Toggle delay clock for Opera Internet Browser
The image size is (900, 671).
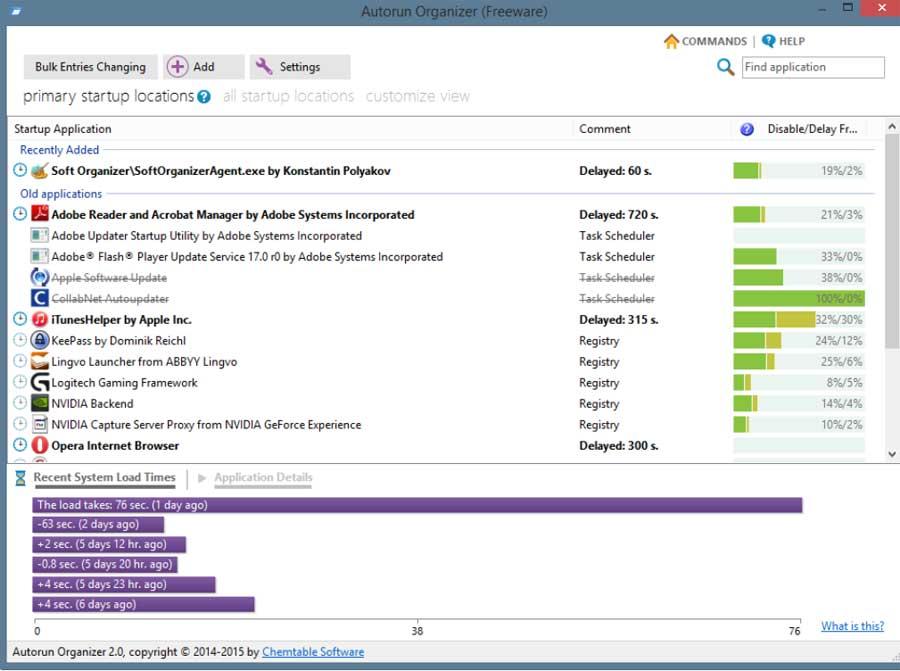(20, 445)
